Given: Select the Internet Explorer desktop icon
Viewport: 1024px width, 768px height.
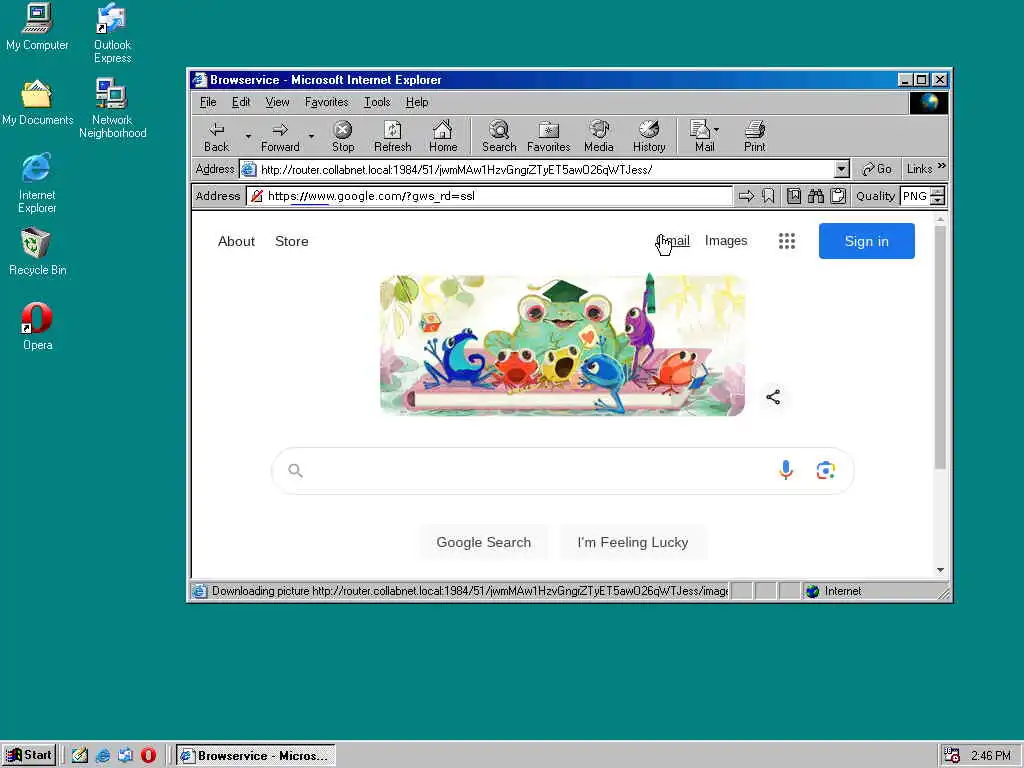Looking at the screenshot, I should pos(37,183).
